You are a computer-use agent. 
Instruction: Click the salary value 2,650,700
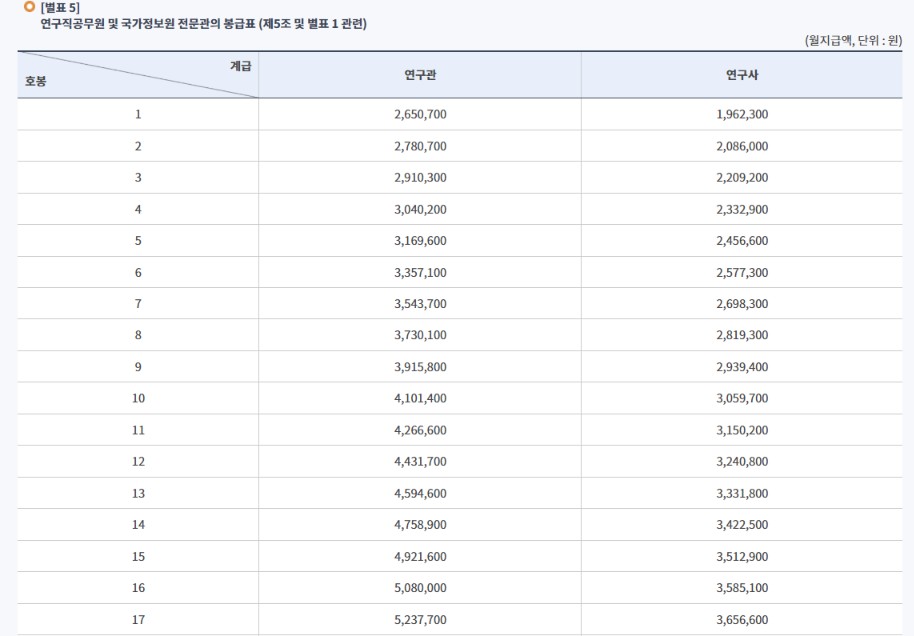point(420,114)
